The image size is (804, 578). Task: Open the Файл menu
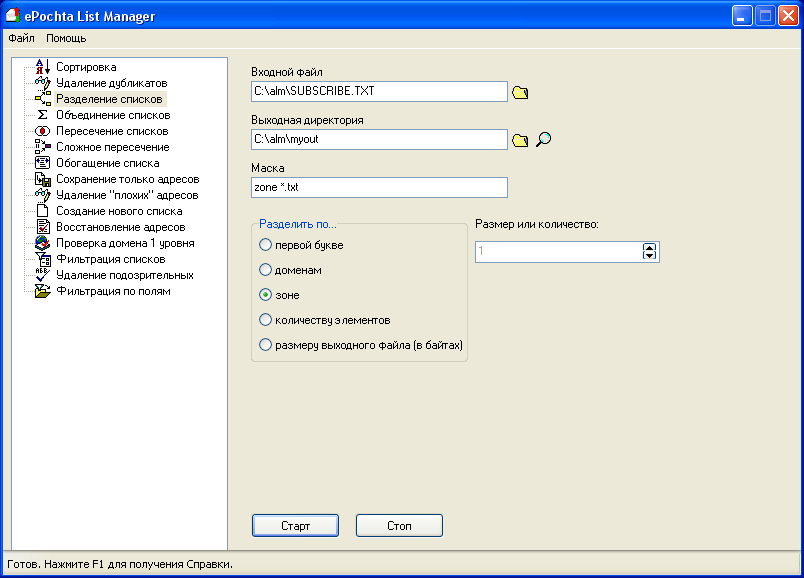(21, 38)
